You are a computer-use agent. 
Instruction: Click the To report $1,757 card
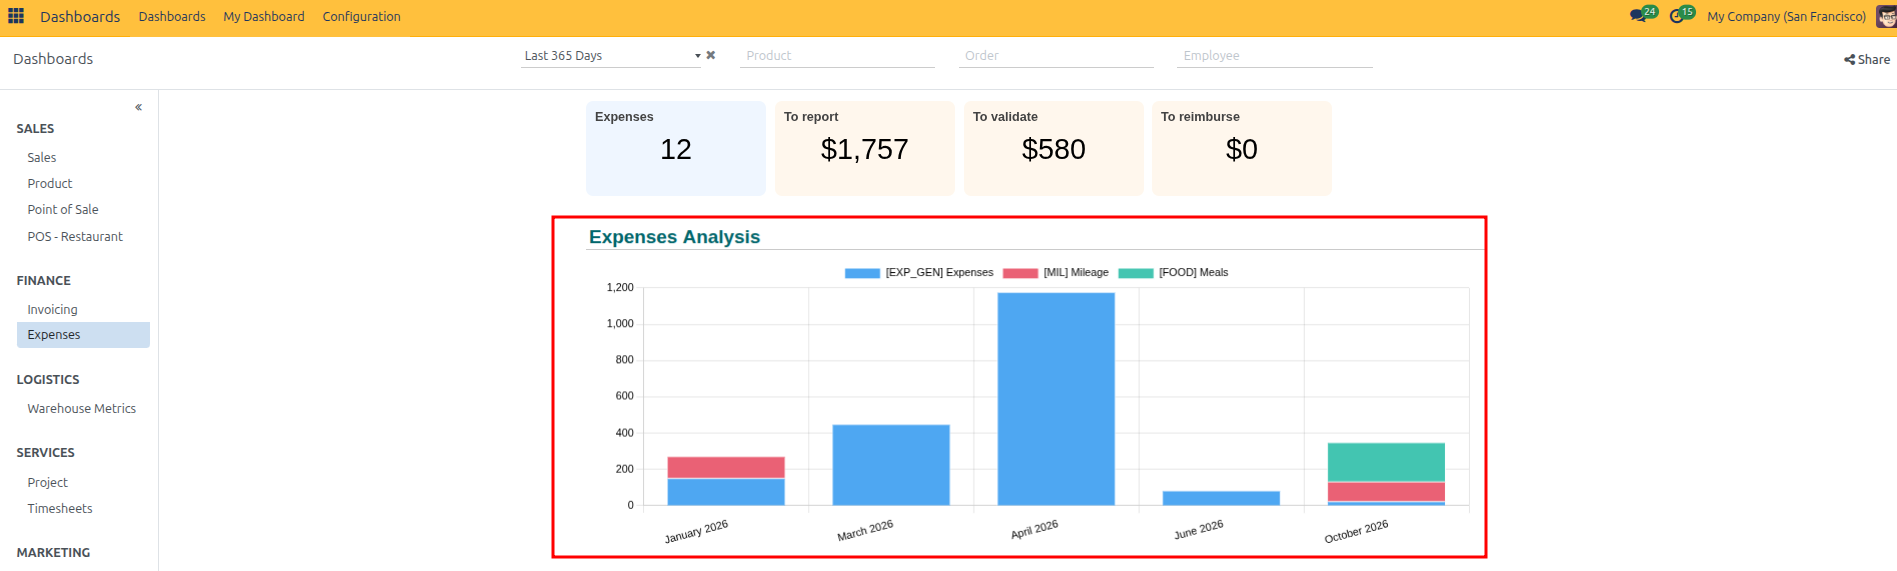(x=865, y=148)
